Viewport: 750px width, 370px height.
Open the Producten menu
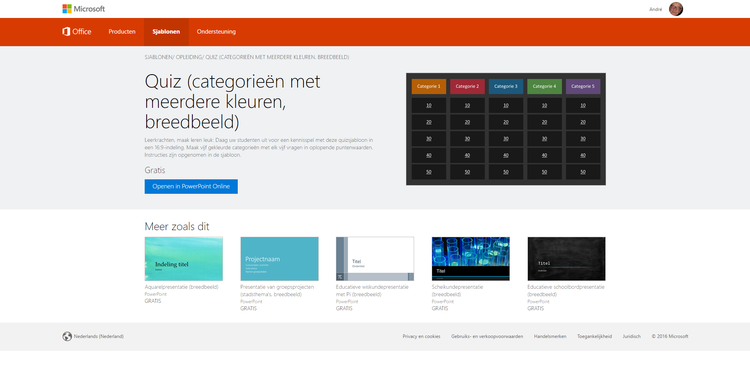tap(122, 32)
